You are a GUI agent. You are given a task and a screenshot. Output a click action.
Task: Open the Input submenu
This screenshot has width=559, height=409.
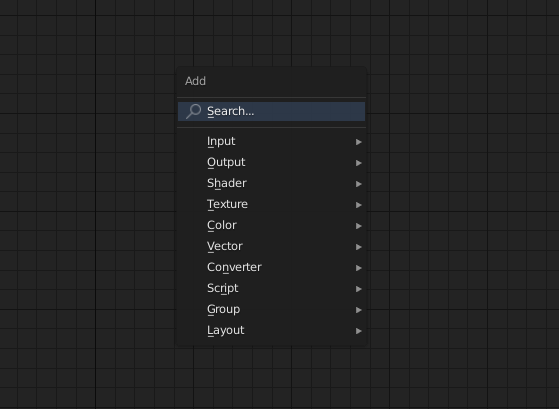(x=271, y=142)
